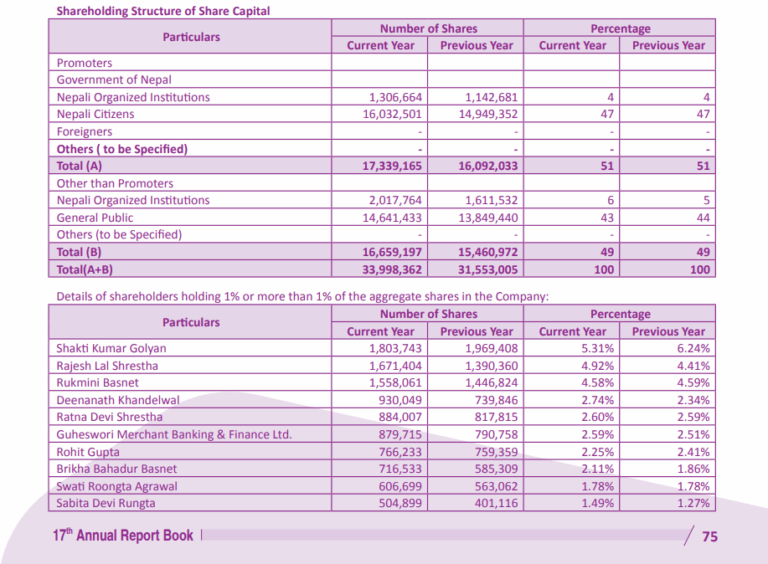Select shareholder name Shakti Kumar Golyan
Image resolution: width=768 pixels, height=564 pixels.
pos(112,348)
